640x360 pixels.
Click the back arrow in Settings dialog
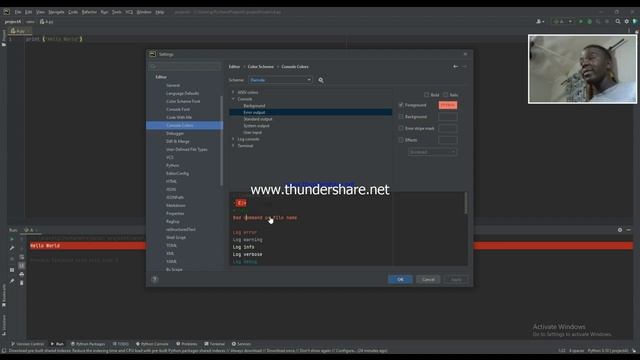click(x=456, y=67)
